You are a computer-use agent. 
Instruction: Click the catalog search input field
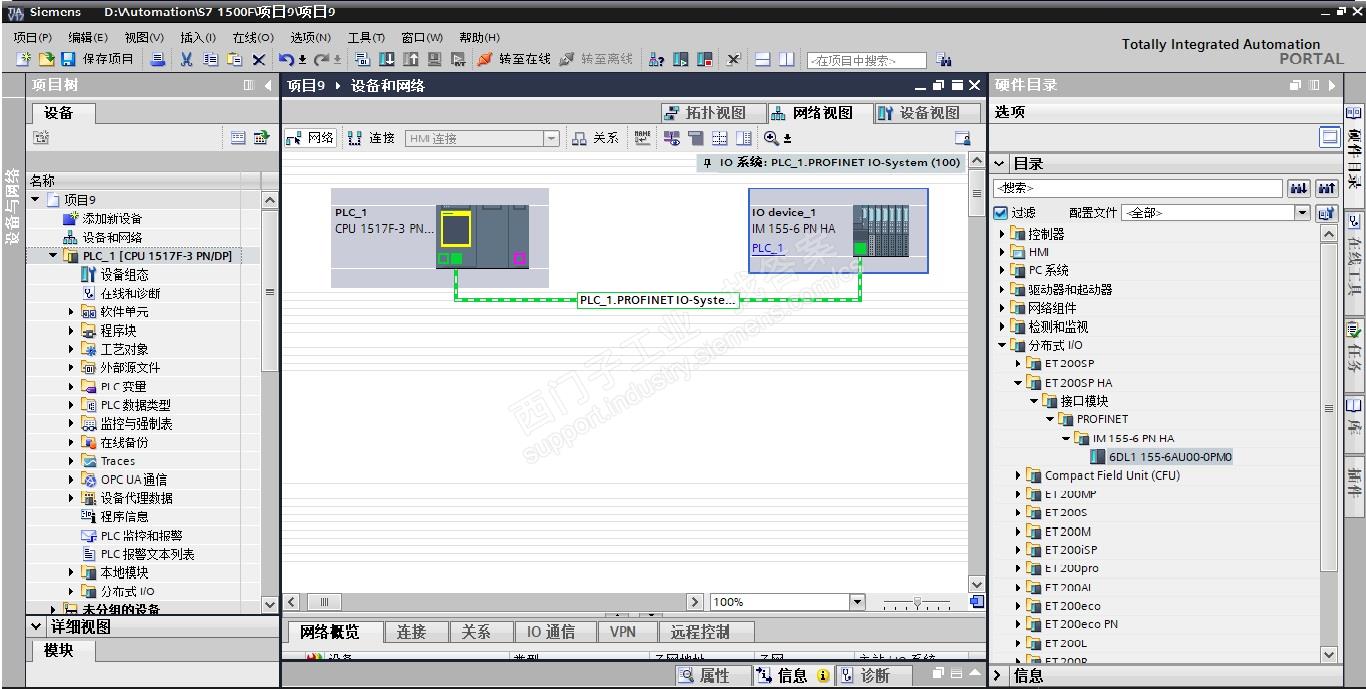coord(1137,188)
